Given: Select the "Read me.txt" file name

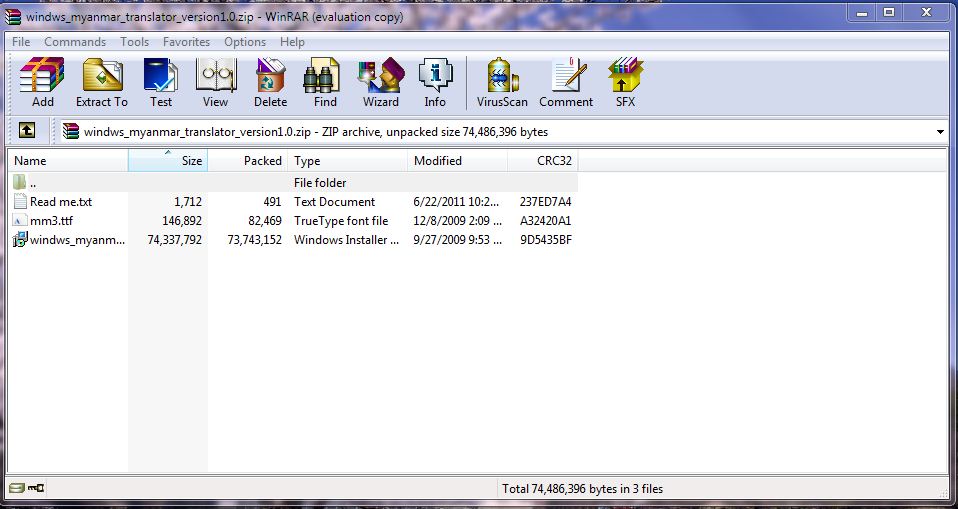Looking at the screenshot, I should pos(61,202).
